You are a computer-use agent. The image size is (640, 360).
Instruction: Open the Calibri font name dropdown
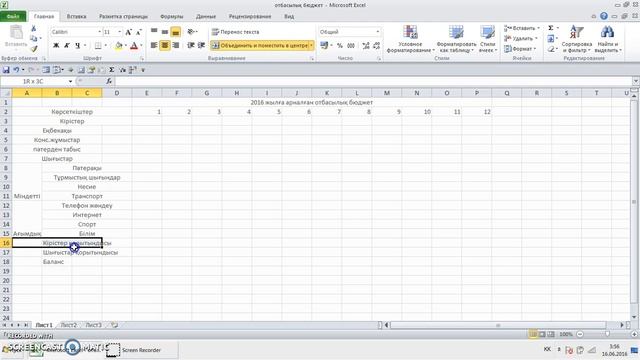99,32
